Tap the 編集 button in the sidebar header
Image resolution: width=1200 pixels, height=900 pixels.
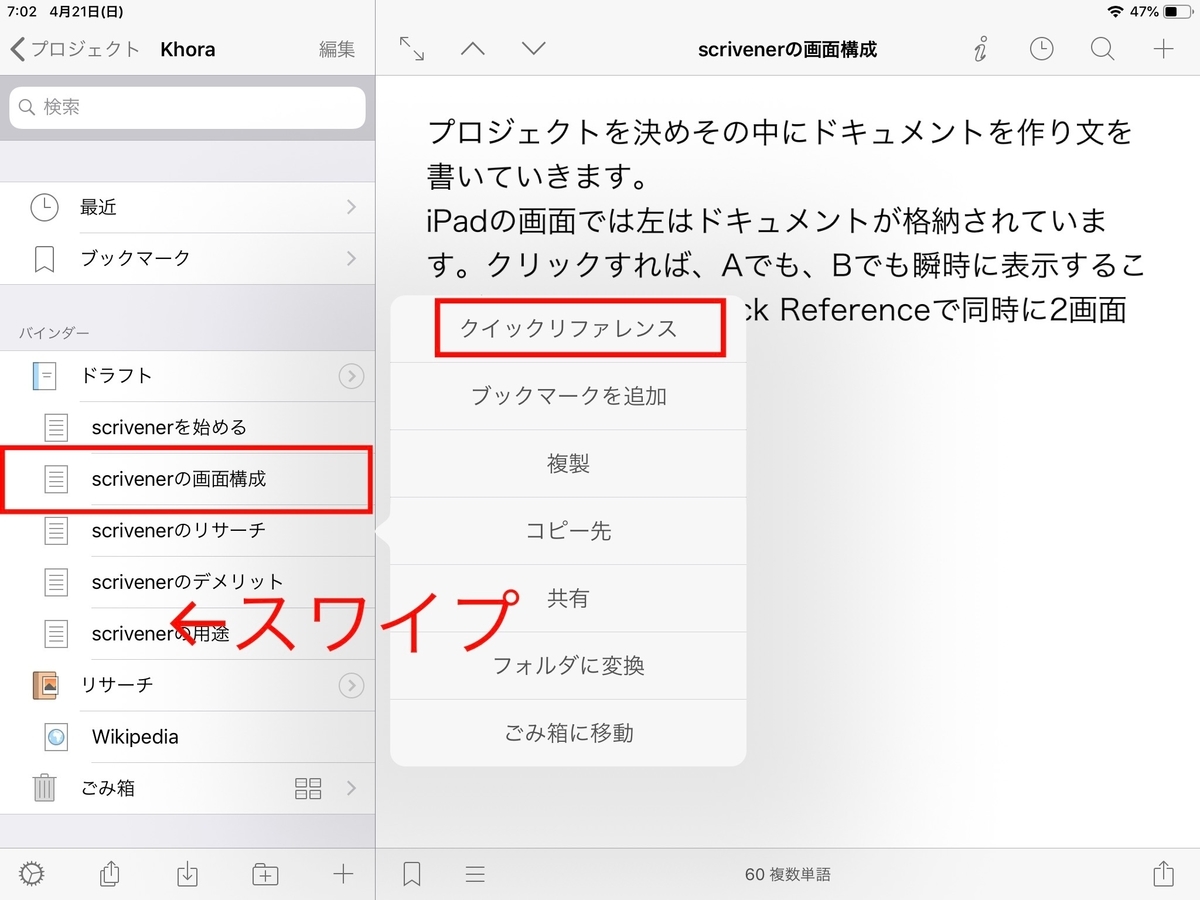(x=336, y=48)
